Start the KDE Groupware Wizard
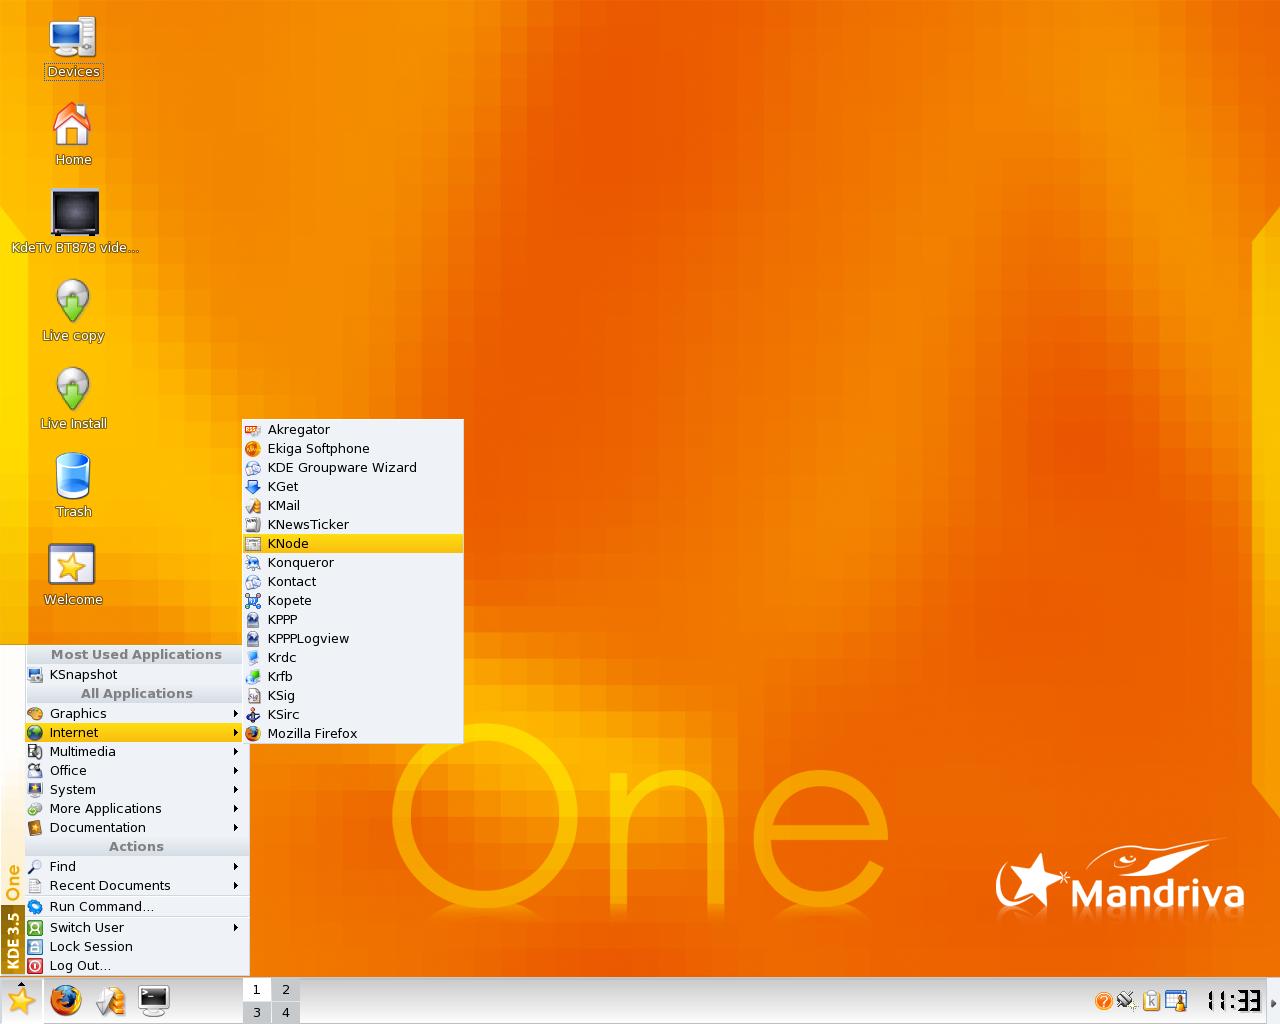 (x=353, y=467)
